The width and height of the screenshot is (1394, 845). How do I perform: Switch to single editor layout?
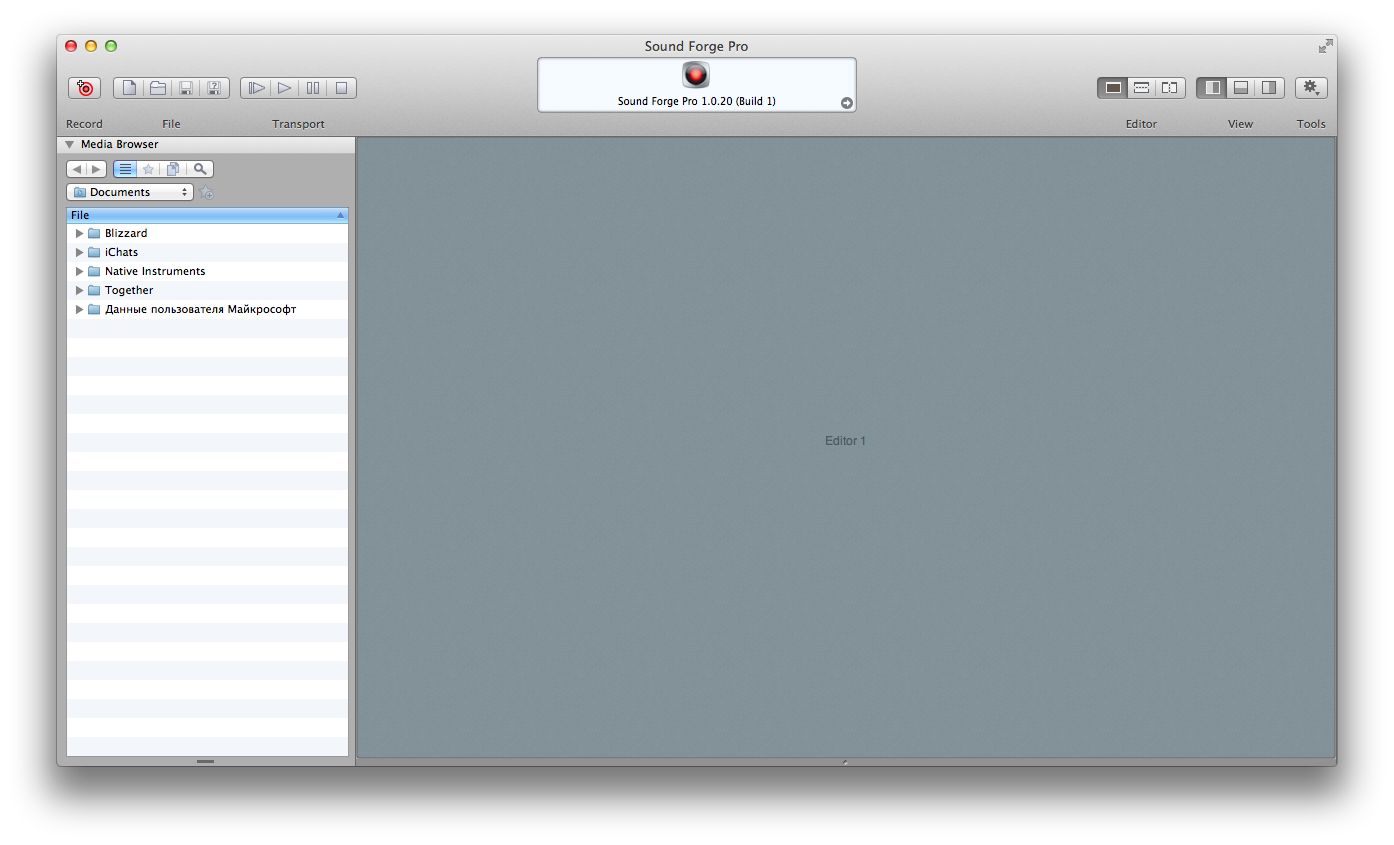click(1112, 88)
